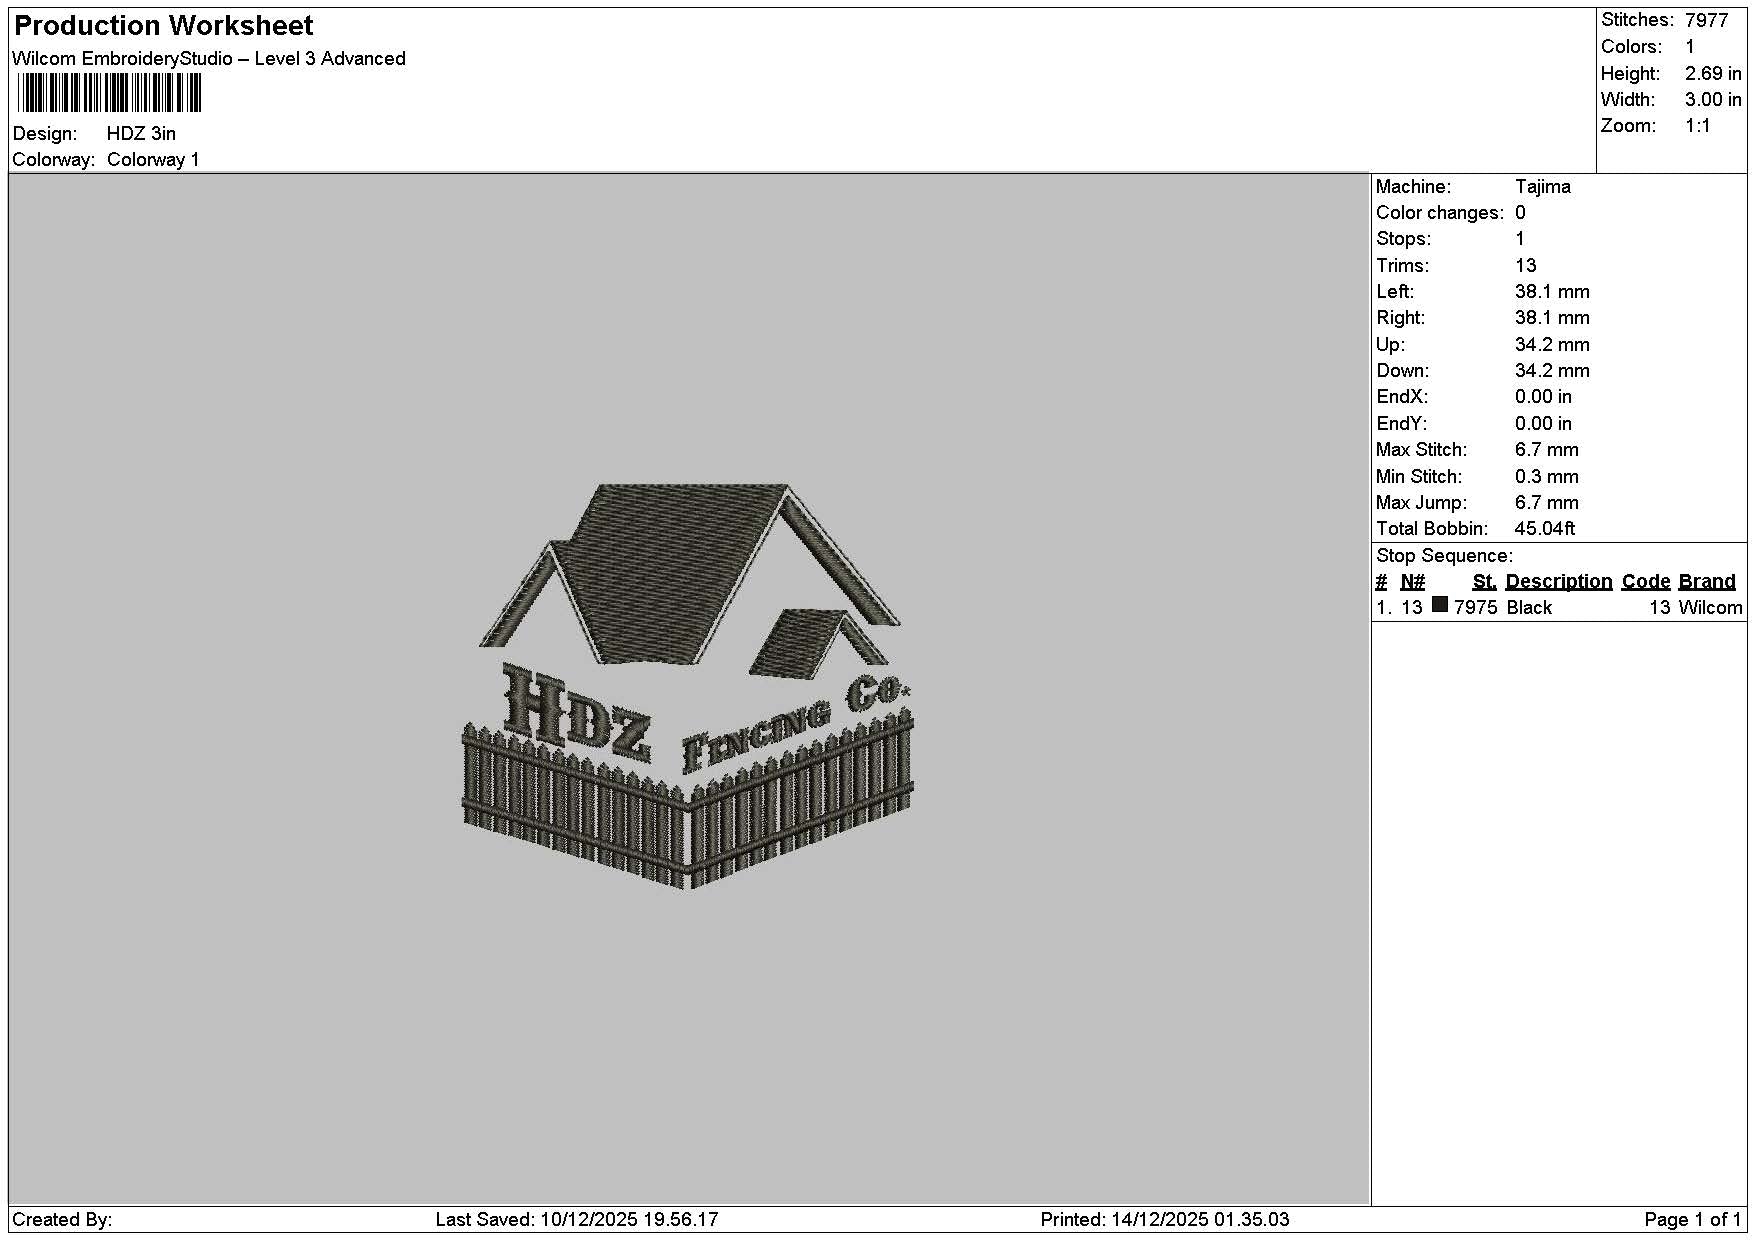Viewport: 1755px width, 1240px height.
Task: Click the Page 1 of 1 label
Action: pos(1692,1220)
